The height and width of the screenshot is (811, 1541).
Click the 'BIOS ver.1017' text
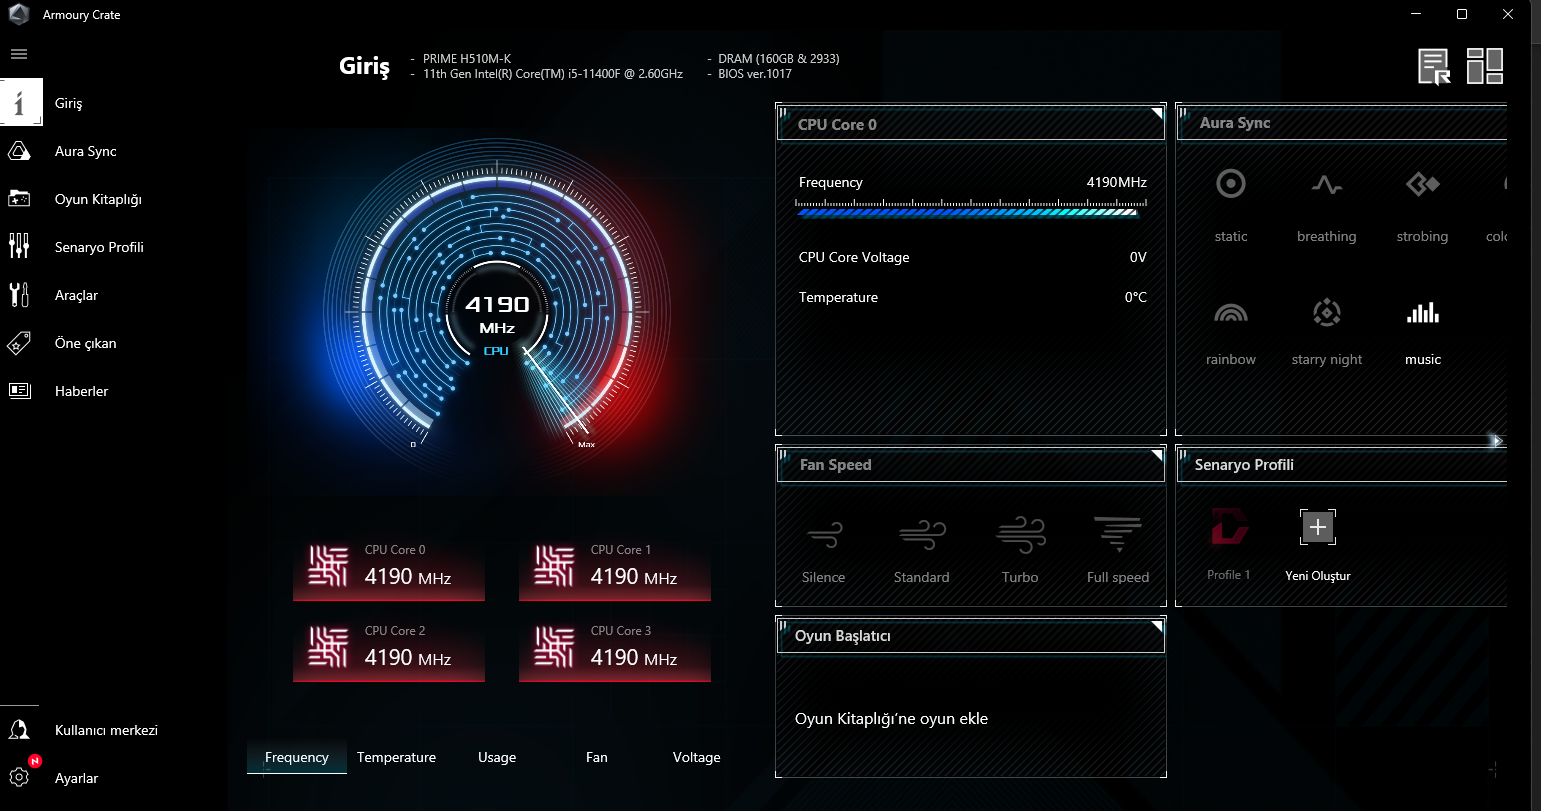(755, 74)
